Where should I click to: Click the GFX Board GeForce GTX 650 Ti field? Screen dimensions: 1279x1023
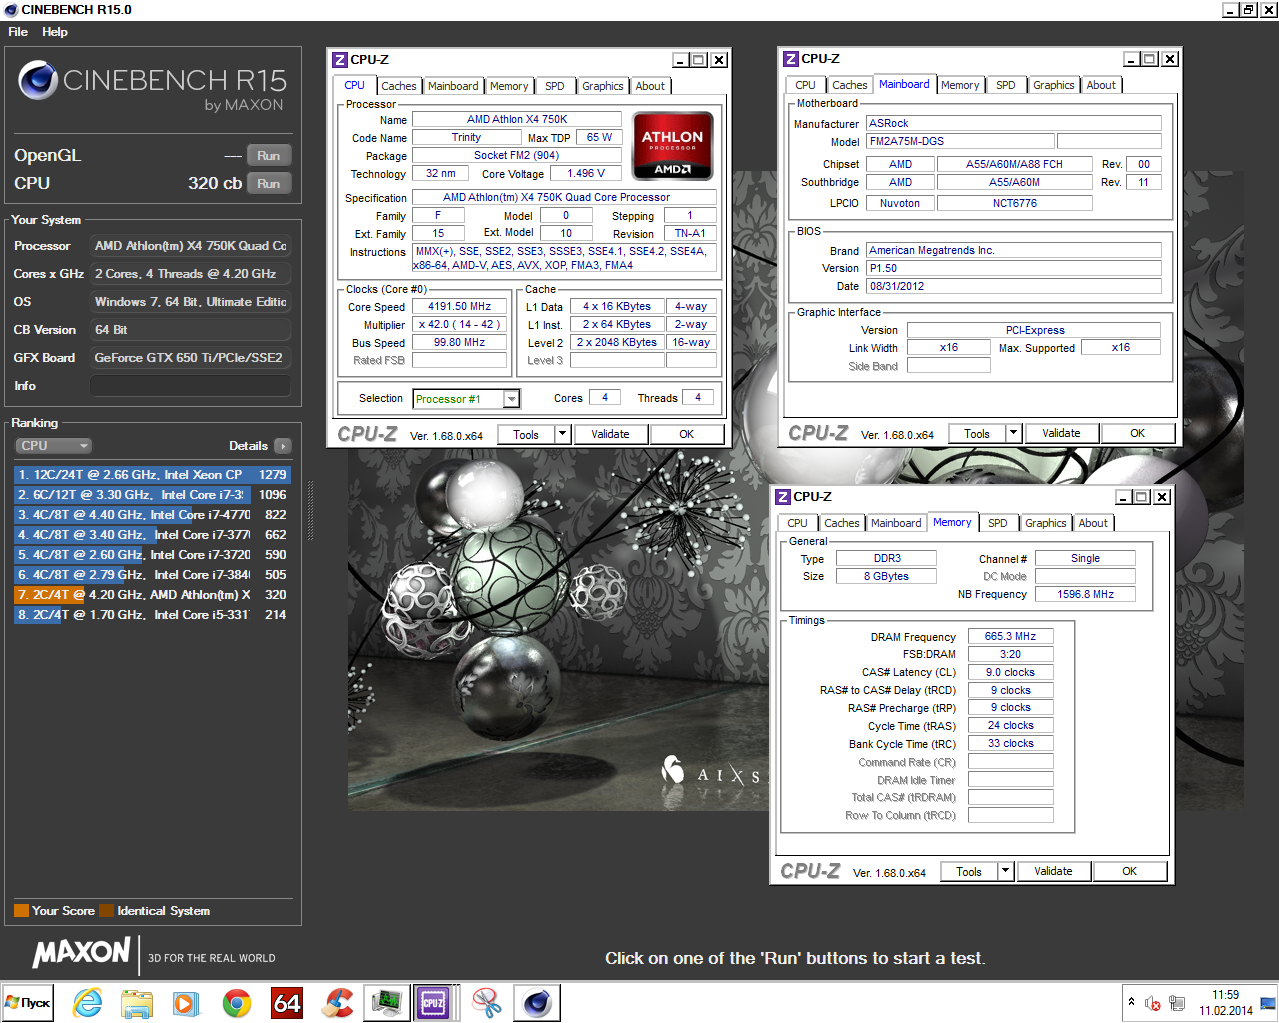click(190, 358)
